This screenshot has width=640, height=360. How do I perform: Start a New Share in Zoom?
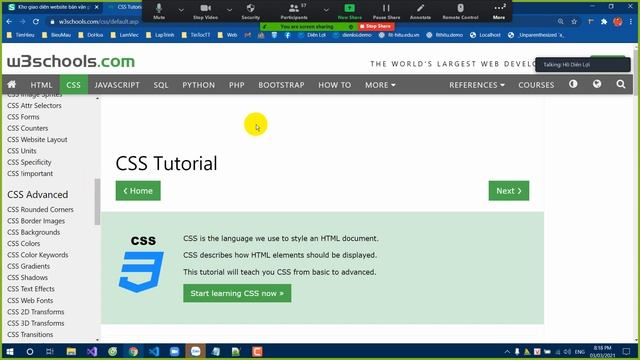point(350,11)
